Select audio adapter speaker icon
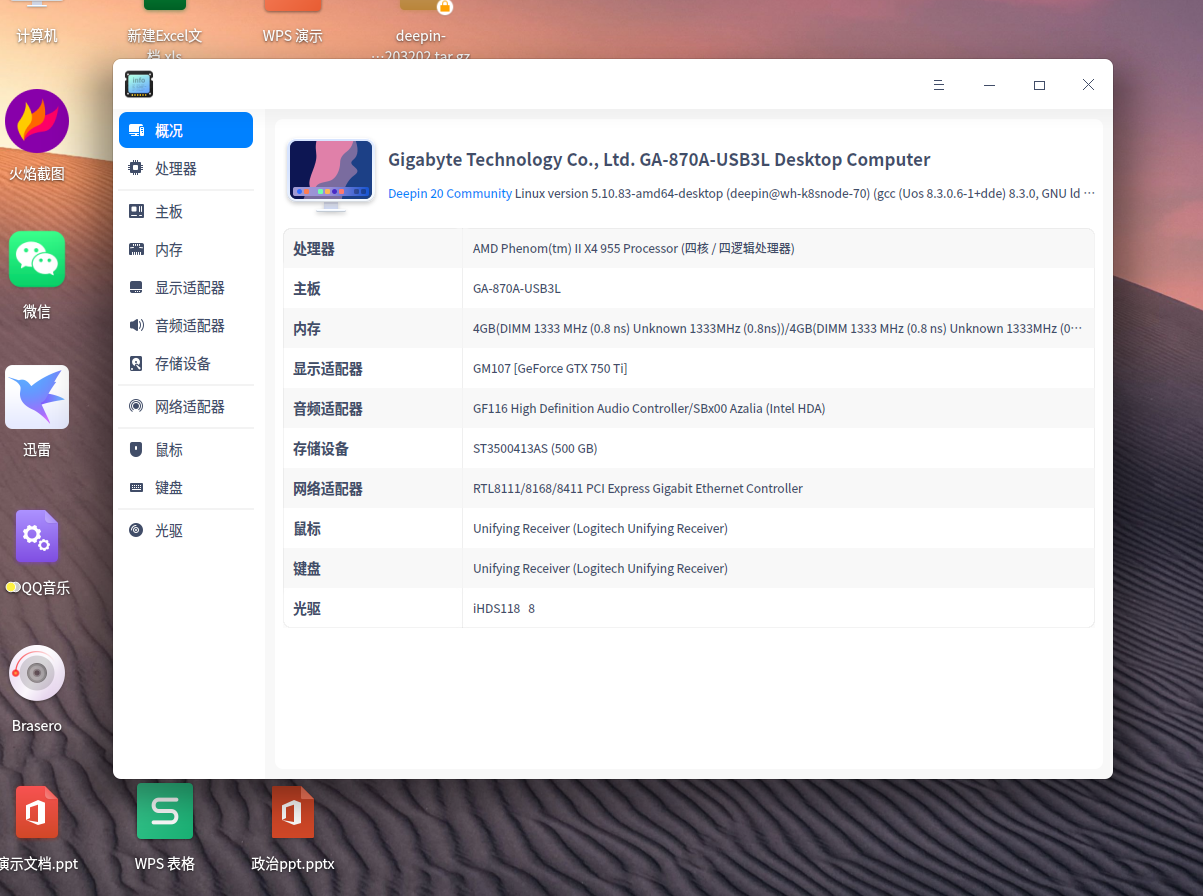This screenshot has height=896, width=1203. pos(136,326)
